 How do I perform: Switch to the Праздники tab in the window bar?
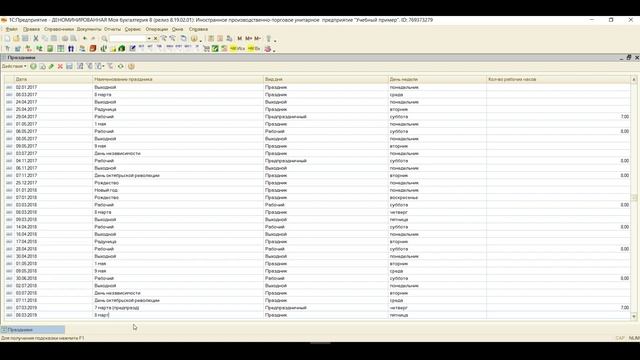tap(33, 329)
